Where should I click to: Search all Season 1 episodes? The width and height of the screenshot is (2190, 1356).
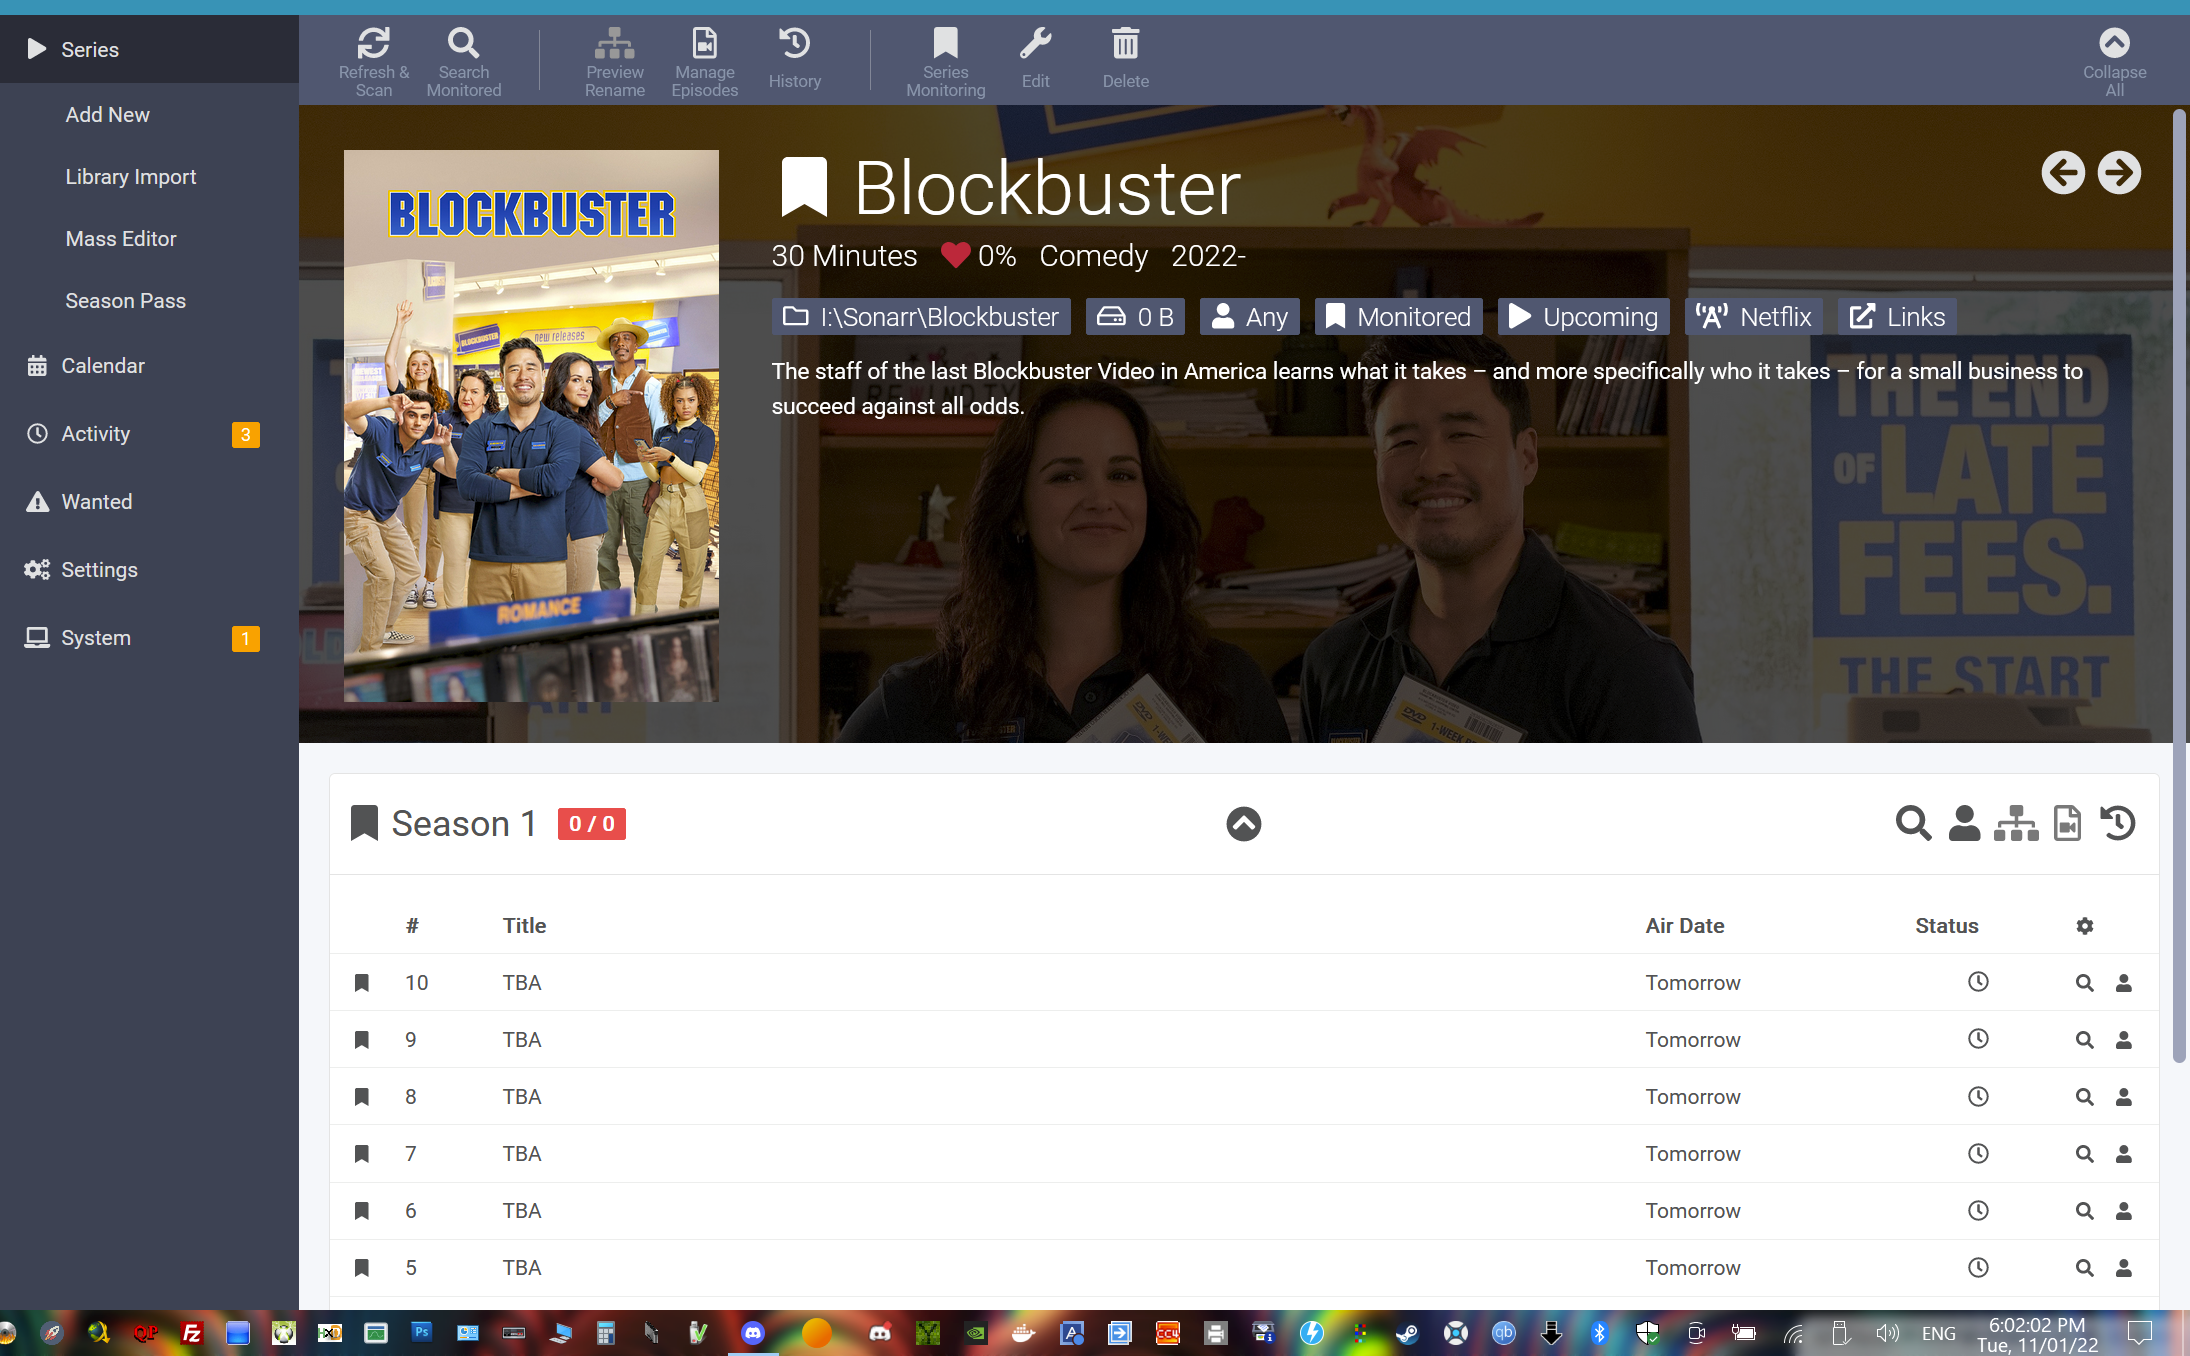1913,824
